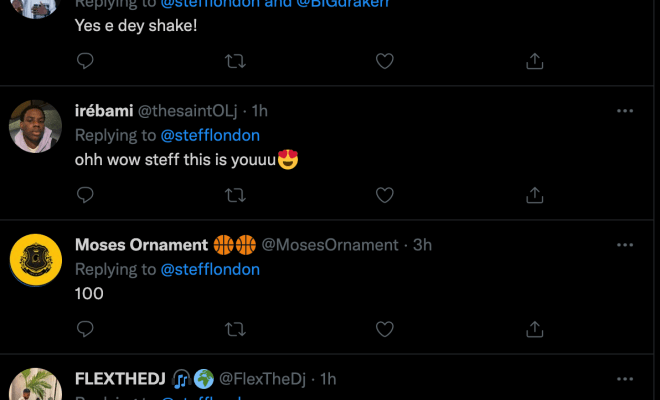Share irébami's tweet
The height and width of the screenshot is (400, 660).
(534, 195)
